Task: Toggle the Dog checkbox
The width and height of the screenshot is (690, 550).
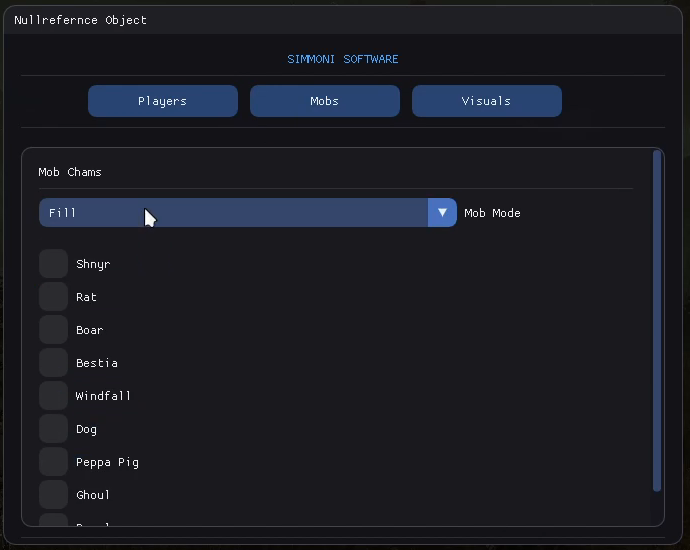Action: click(54, 429)
